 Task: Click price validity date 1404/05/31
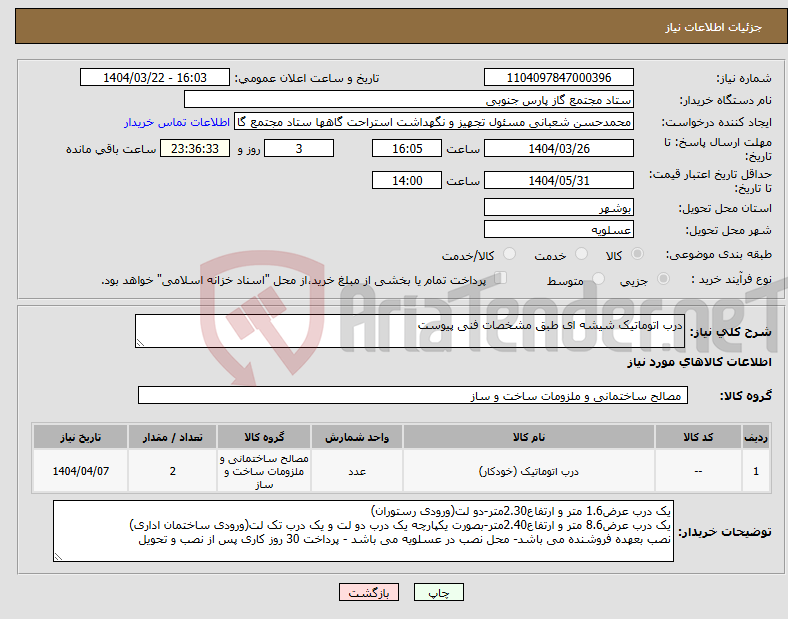pyautogui.click(x=558, y=180)
